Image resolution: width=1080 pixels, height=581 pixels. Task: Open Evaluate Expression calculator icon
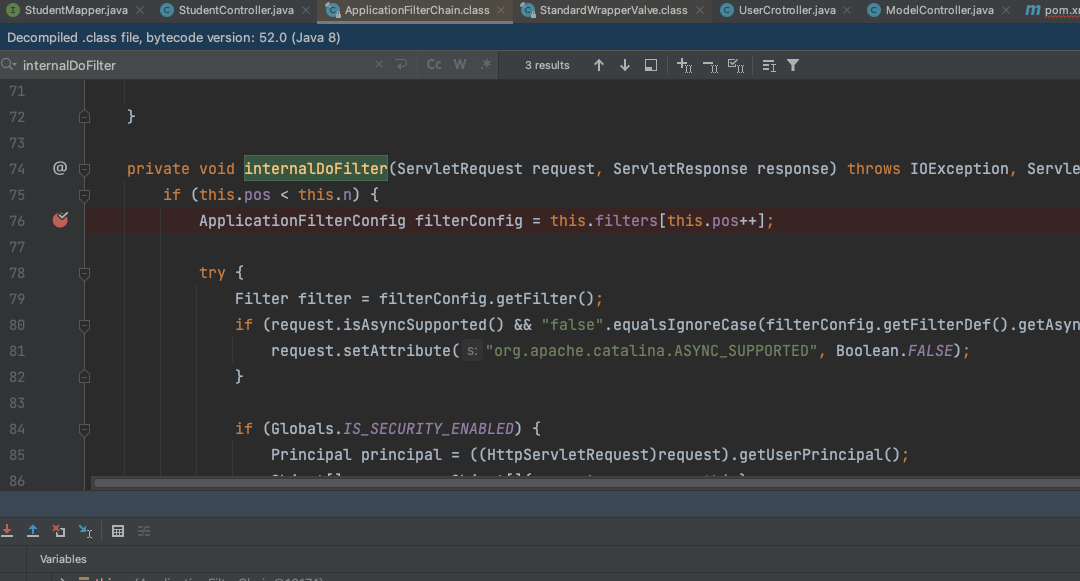(x=118, y=531)
